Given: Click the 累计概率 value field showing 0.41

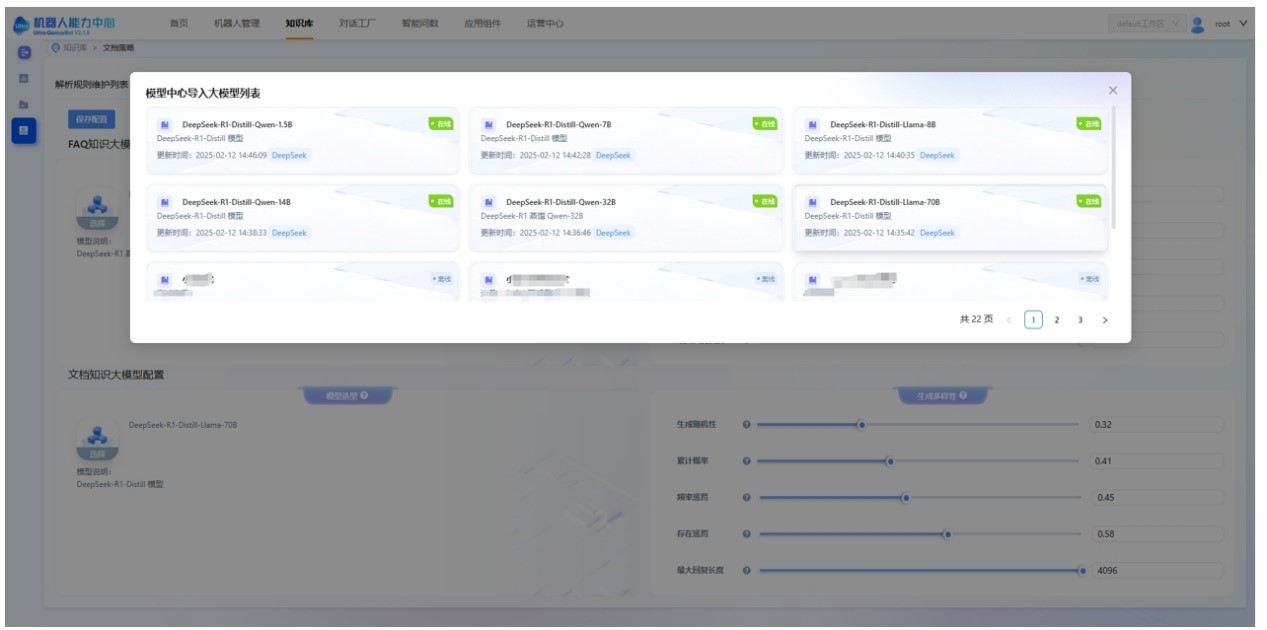Looking at the screenshot, I should pos(1157,461).
